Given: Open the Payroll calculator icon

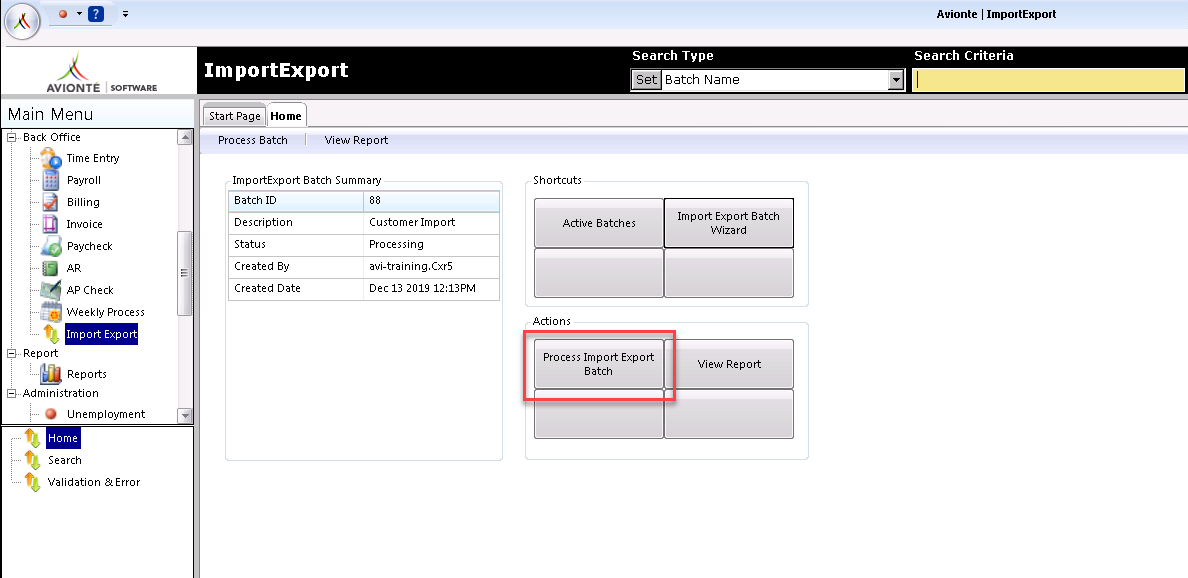Looking at the screenshot, I should pyautogui.click(x=51, y=180).
